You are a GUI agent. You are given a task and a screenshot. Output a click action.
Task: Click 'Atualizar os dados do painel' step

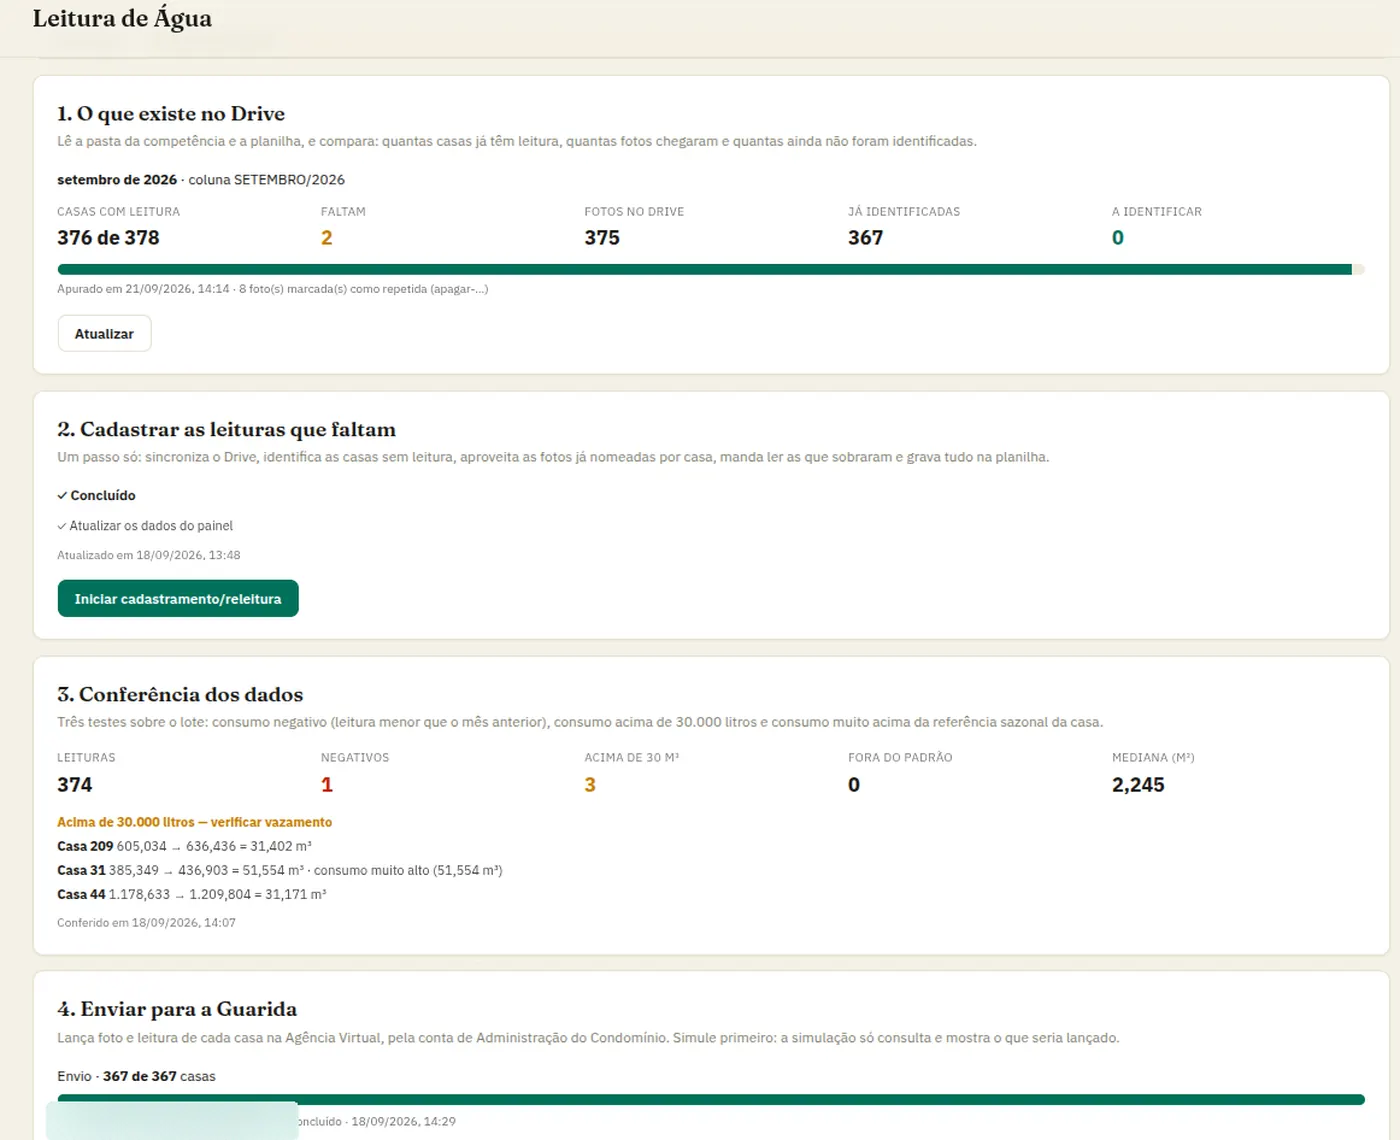coord(145,526)
